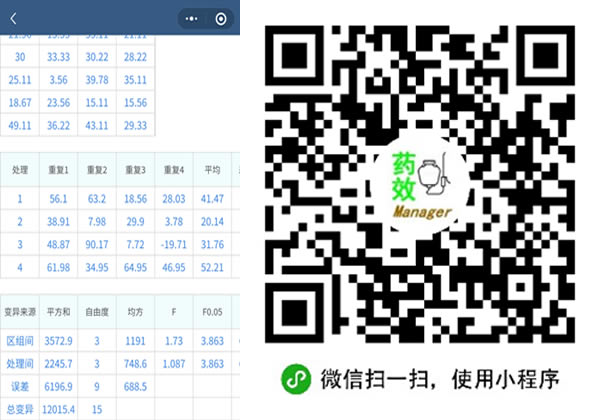This screenshot has height=420, width=600.
Task: Click the average value 41.47
Action: coord(212,199)
